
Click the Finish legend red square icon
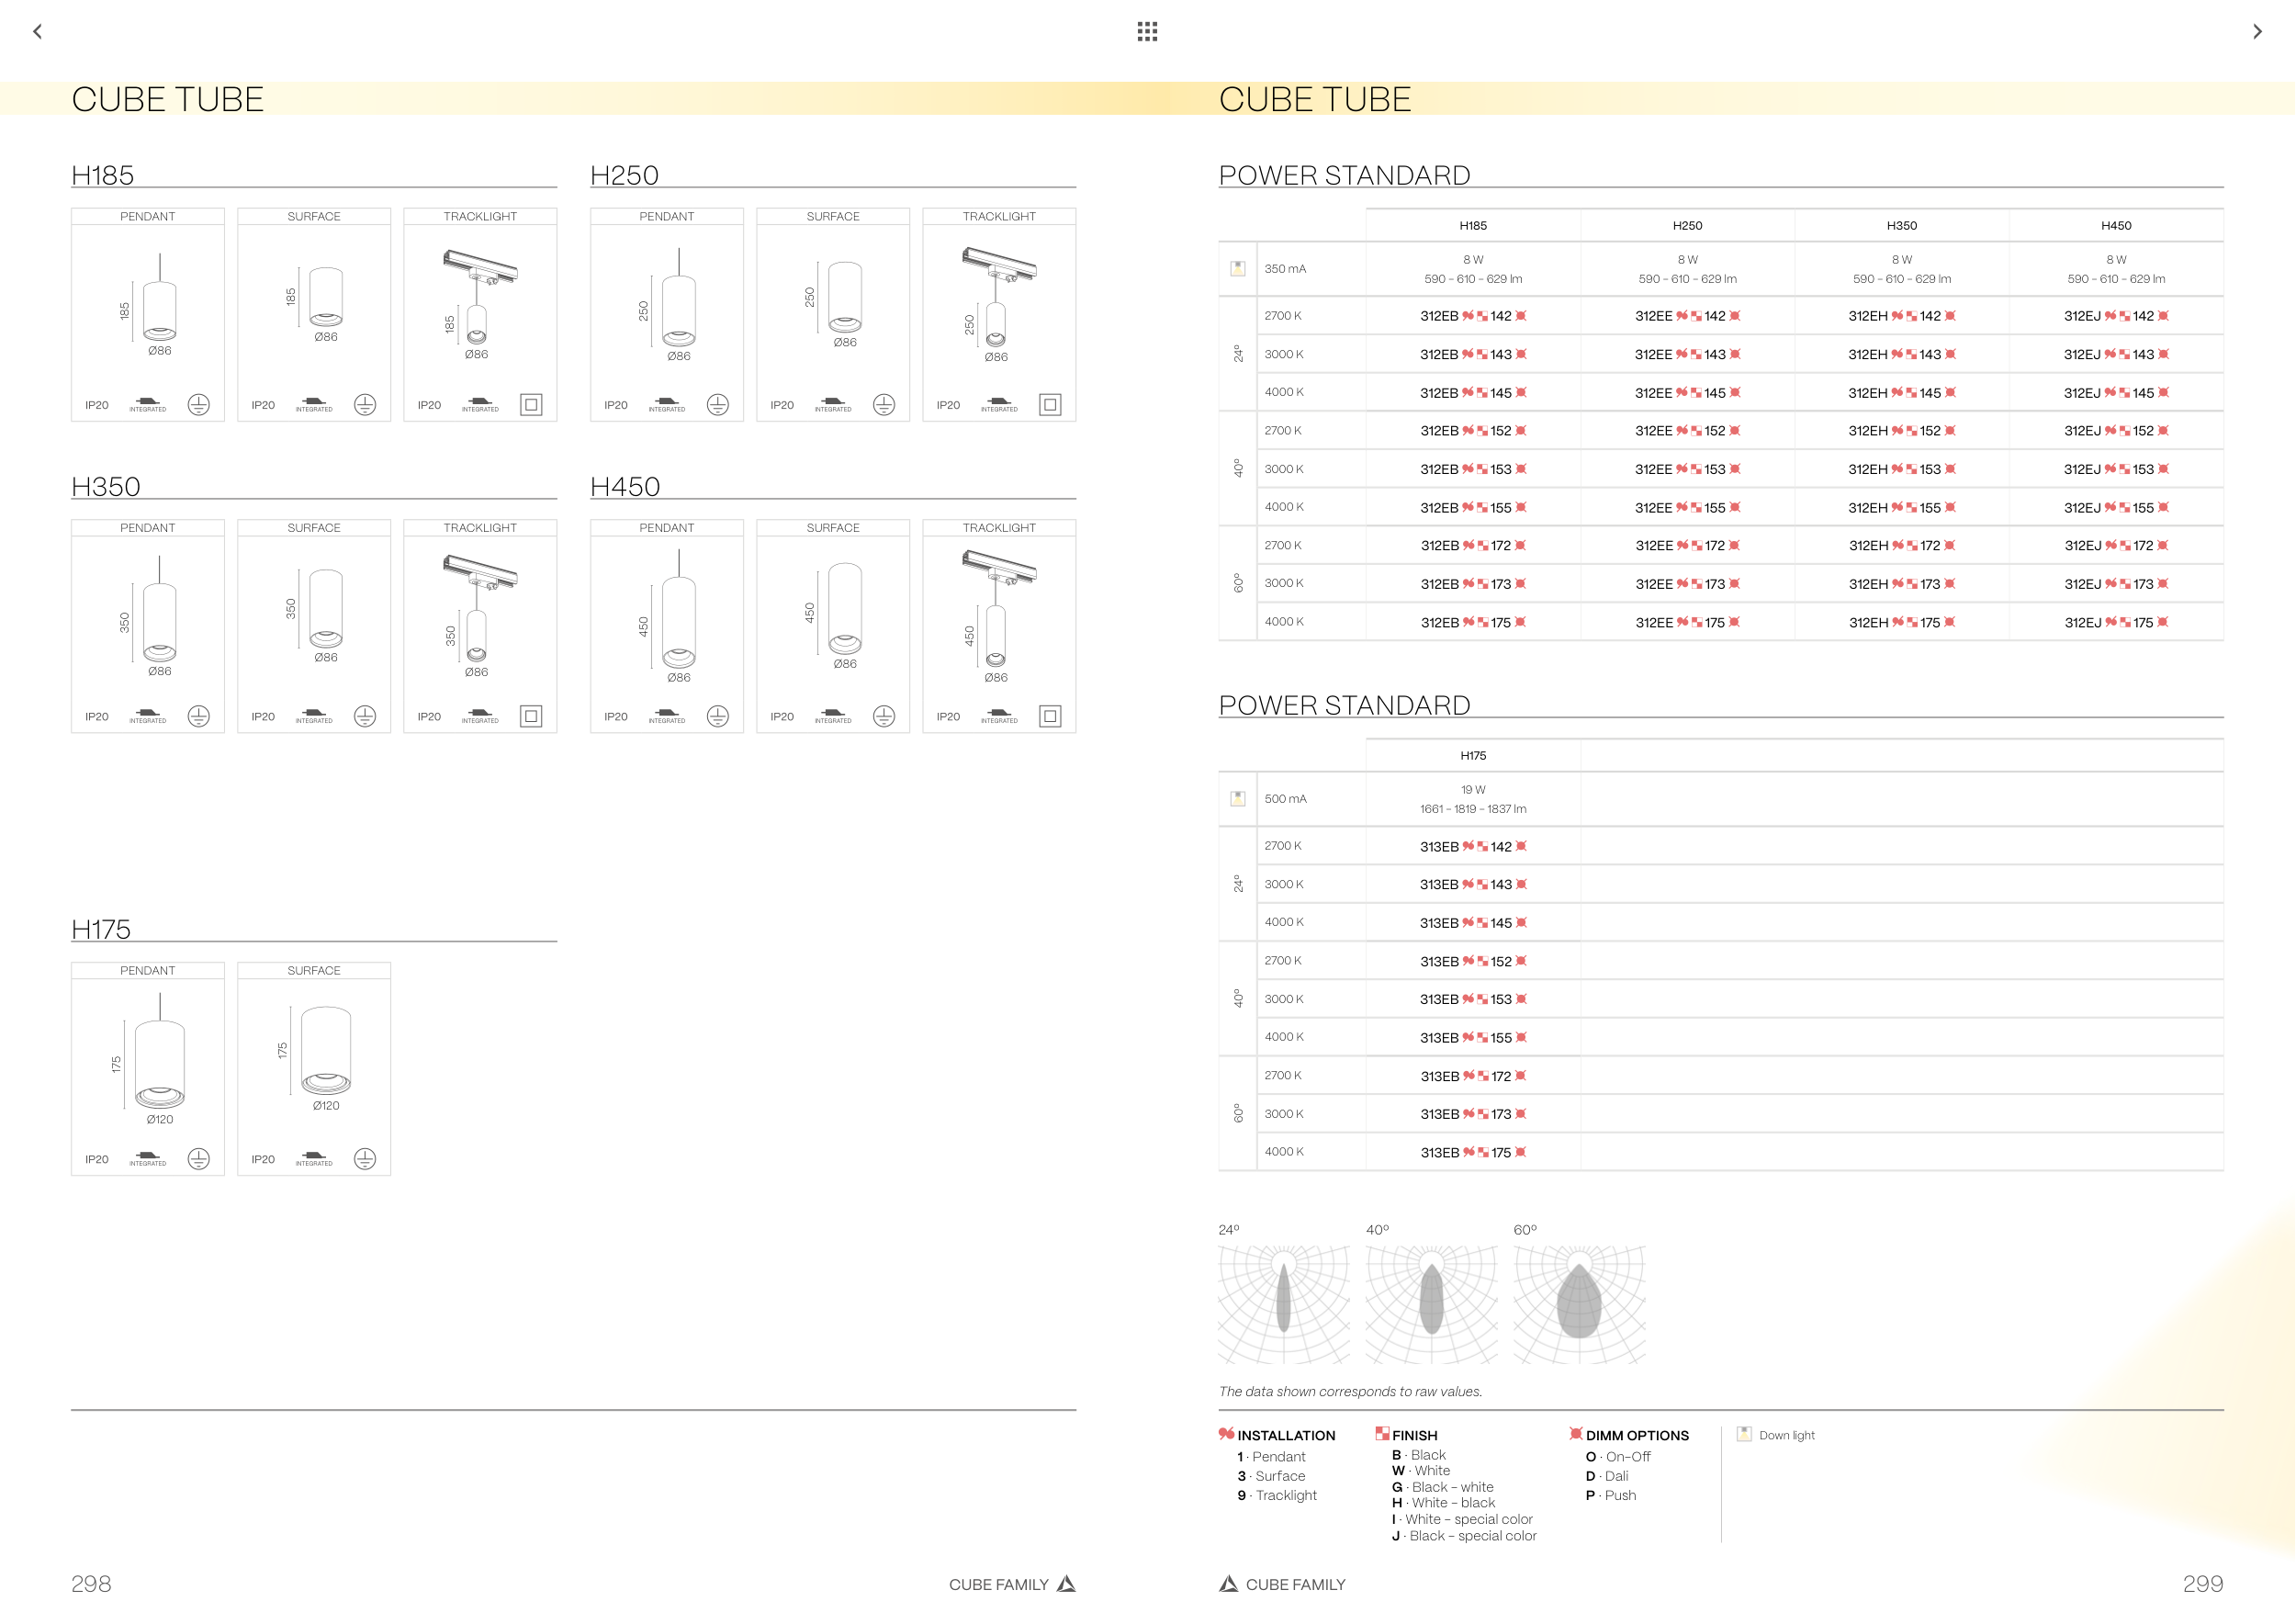(x=1382, y=1434)
